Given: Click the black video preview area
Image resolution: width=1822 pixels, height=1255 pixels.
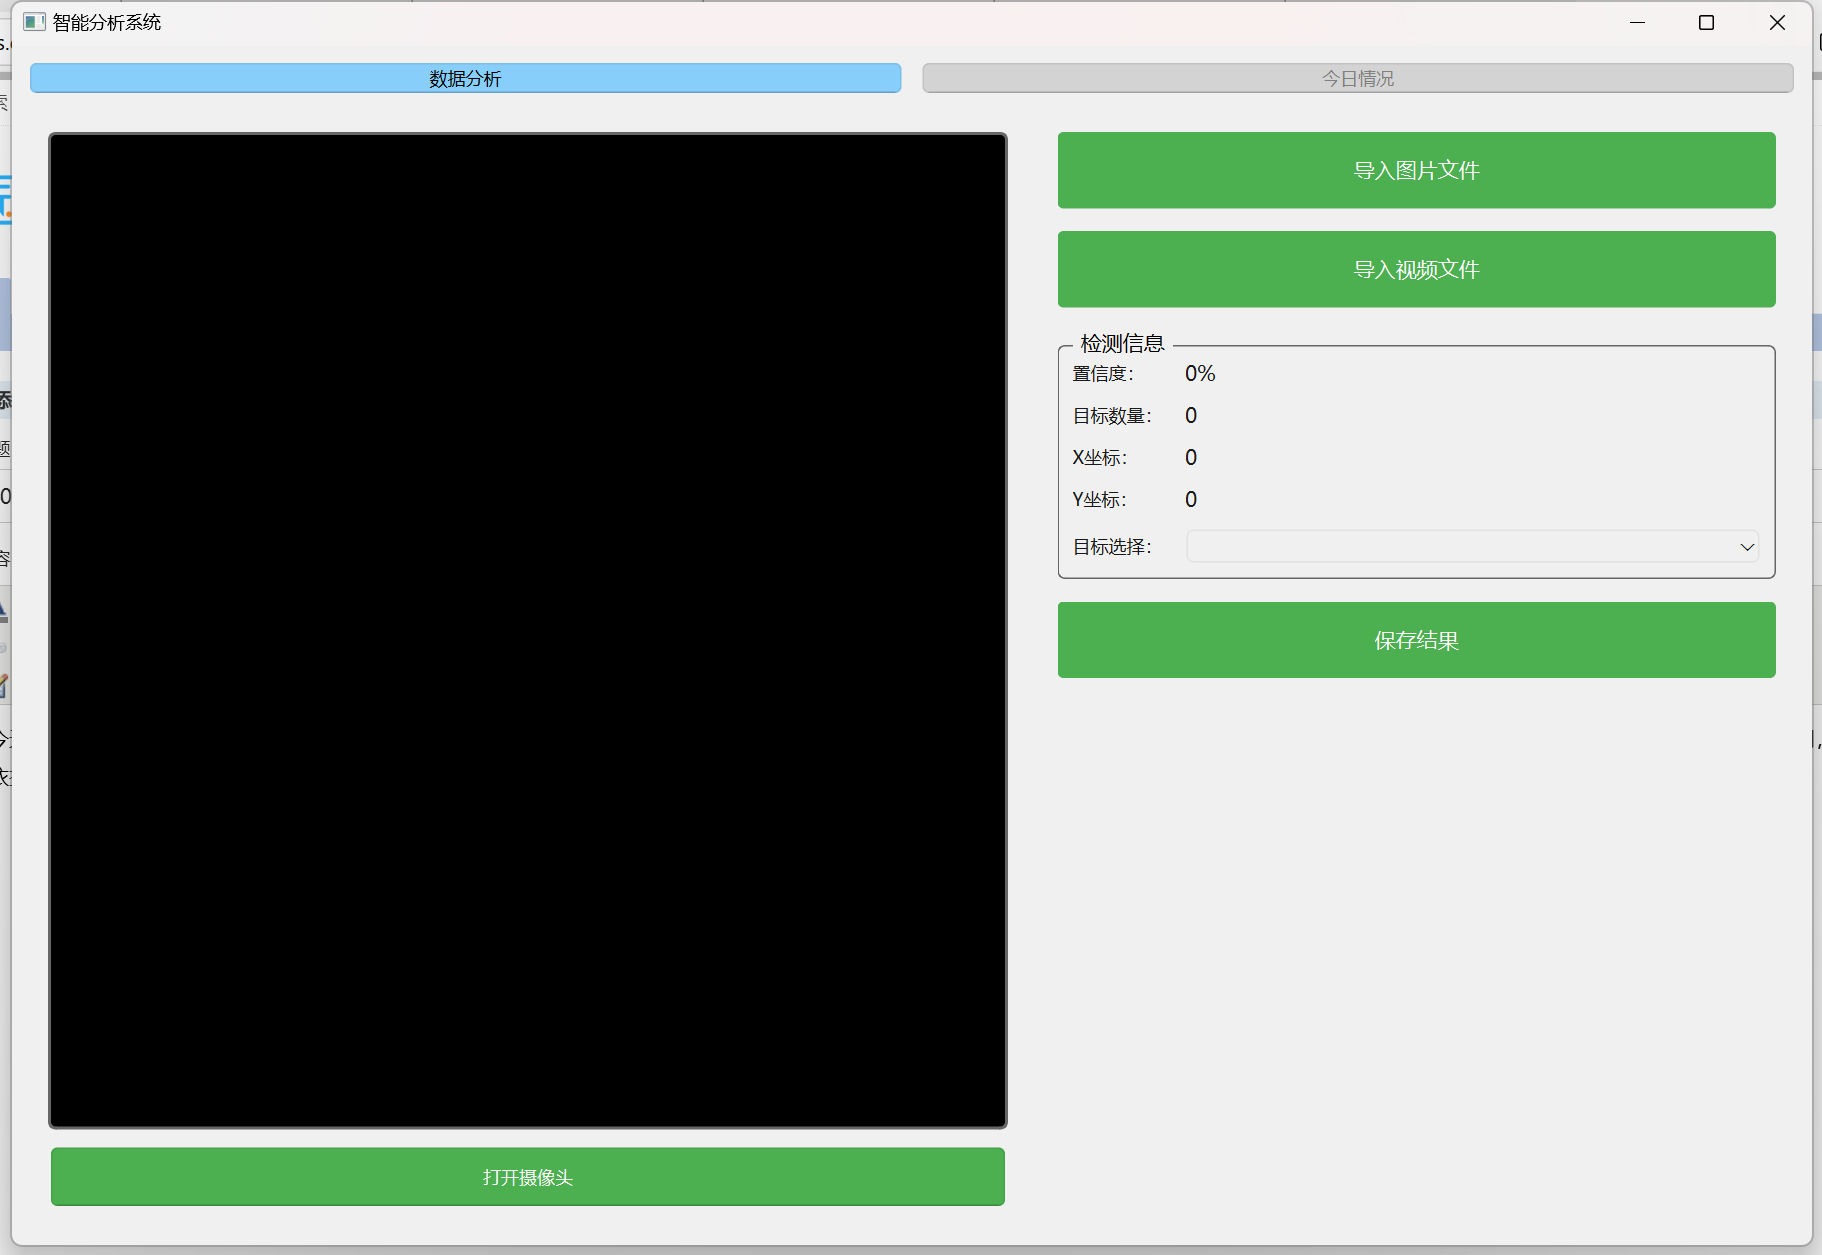Looking at the screenshot, I should tap(528, 630).
